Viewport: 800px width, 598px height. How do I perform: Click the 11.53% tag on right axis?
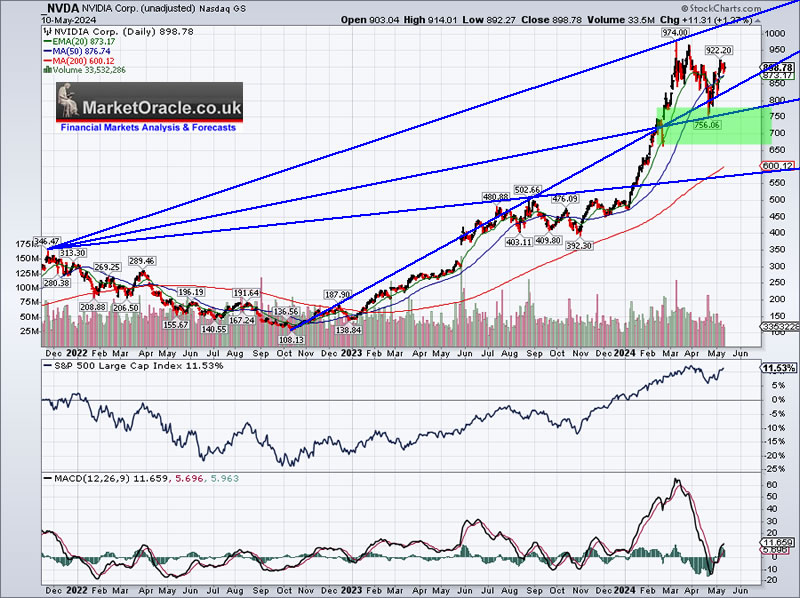(x=778, y=368)
